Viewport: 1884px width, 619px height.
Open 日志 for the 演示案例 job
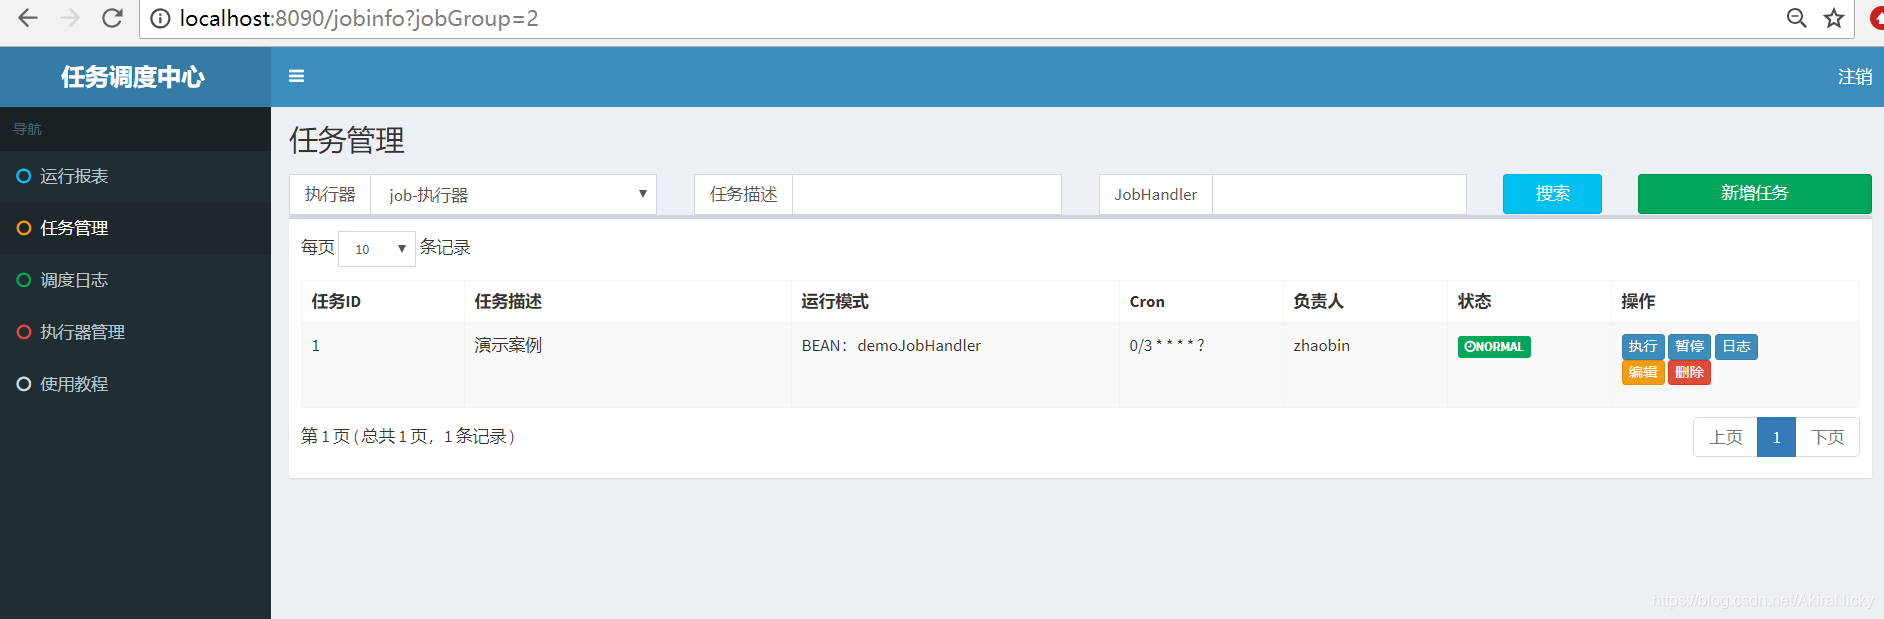(x=1736, y=347)
